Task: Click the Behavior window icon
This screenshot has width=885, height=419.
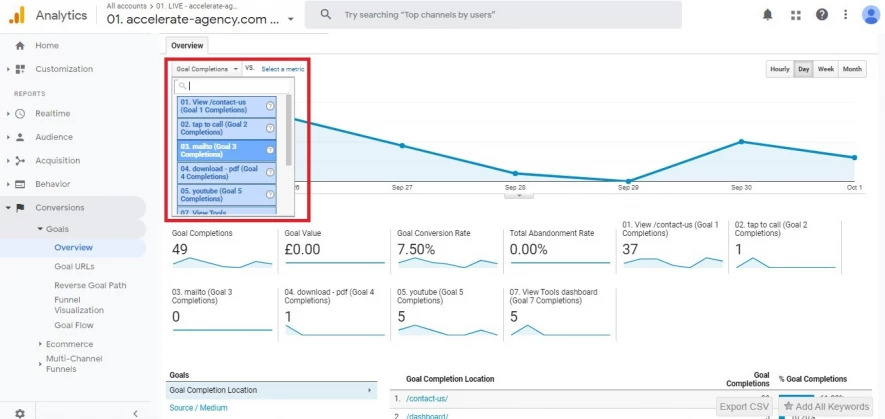Action: pyautogui.click(x=20, y=184)
